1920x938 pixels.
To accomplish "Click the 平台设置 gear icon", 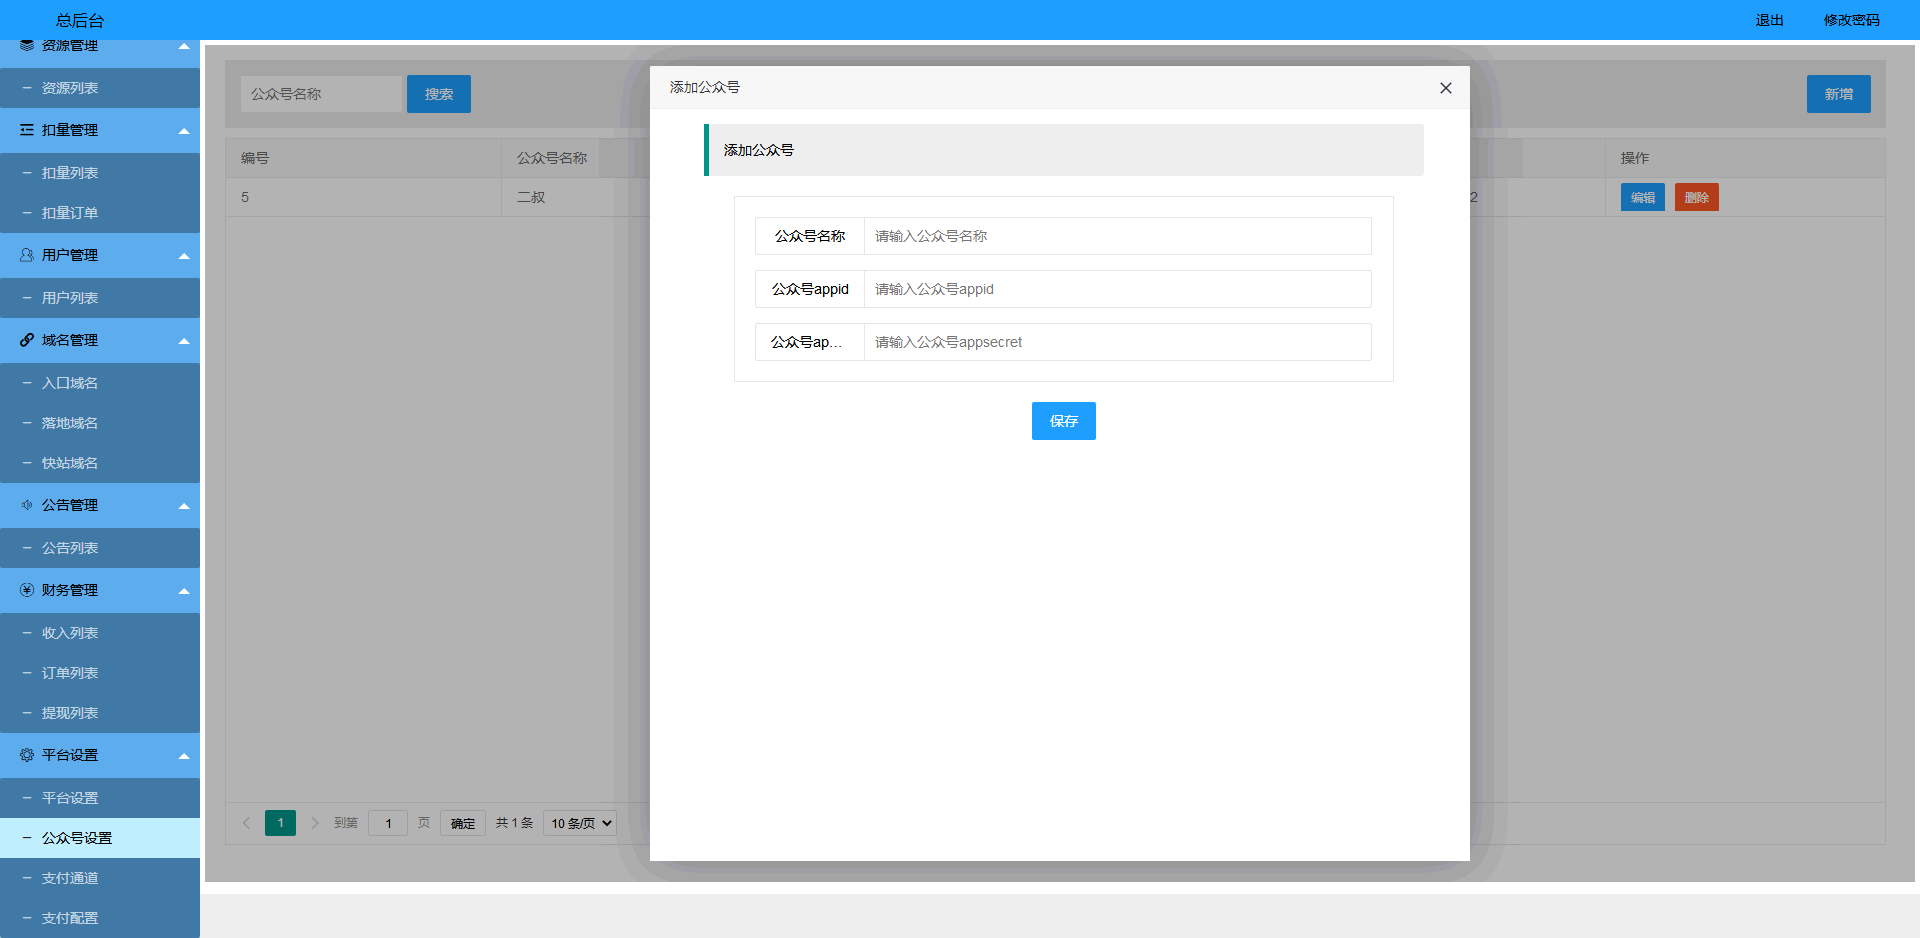I will point(27,755).
